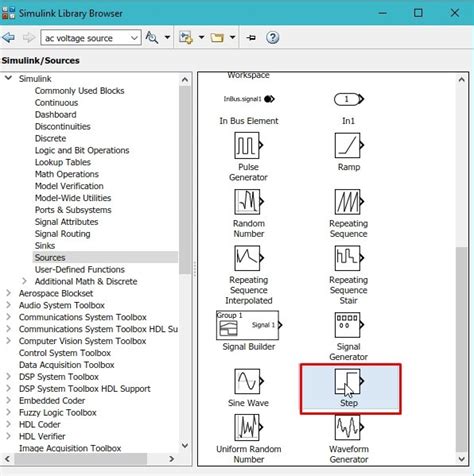Click the block pane vertical scrollbar
474x476 pixels.
[461, 349]
